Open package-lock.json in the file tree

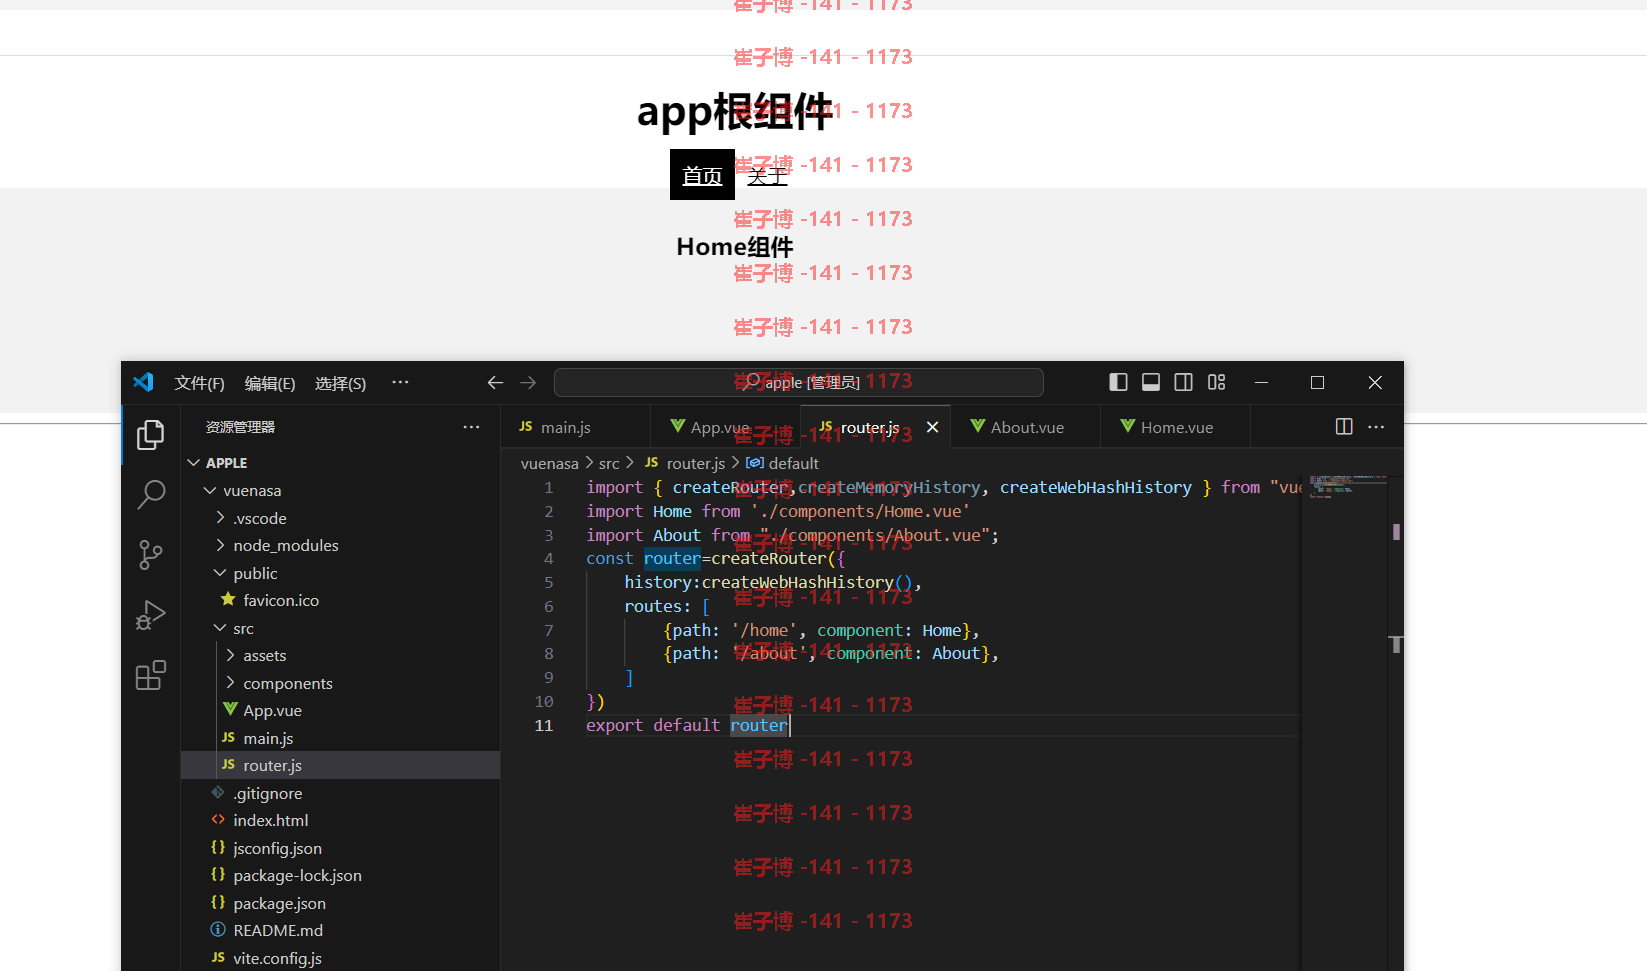point(340,875)
